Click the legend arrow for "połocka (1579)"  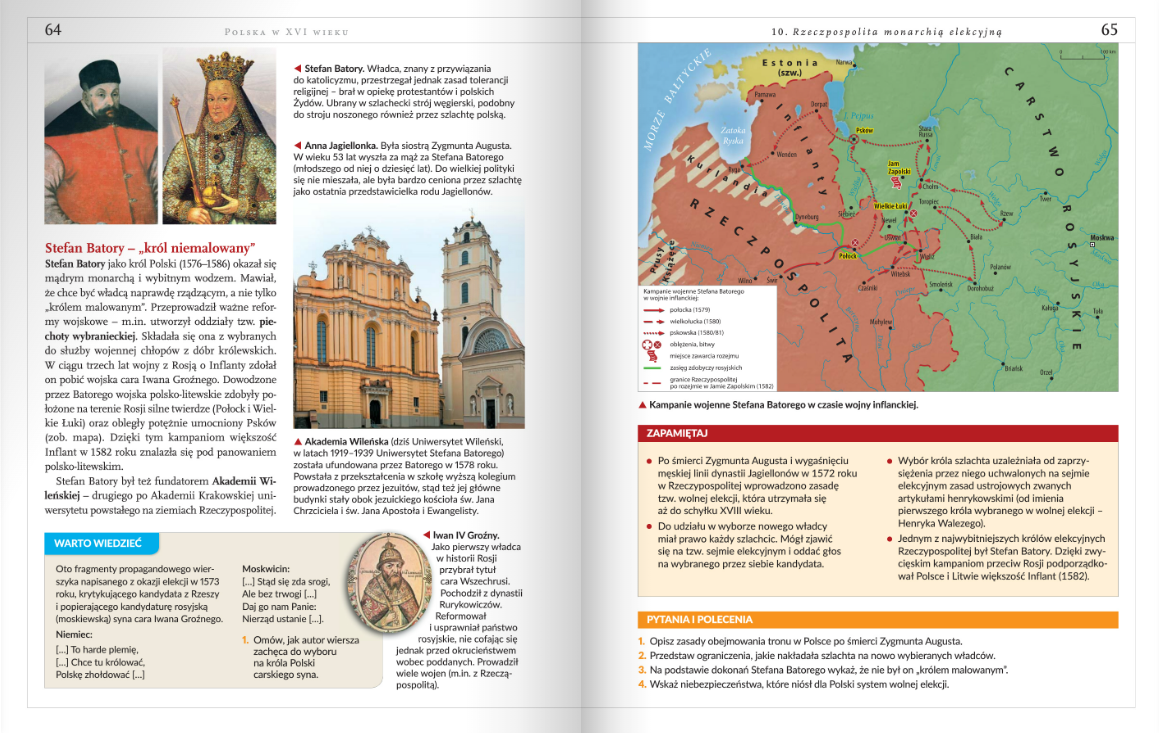653,310
